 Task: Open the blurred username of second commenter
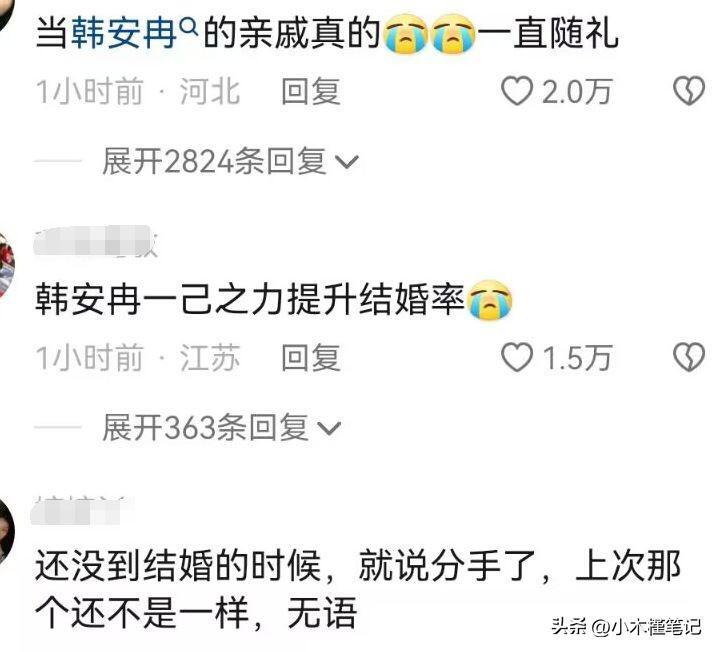coord(96,240)
